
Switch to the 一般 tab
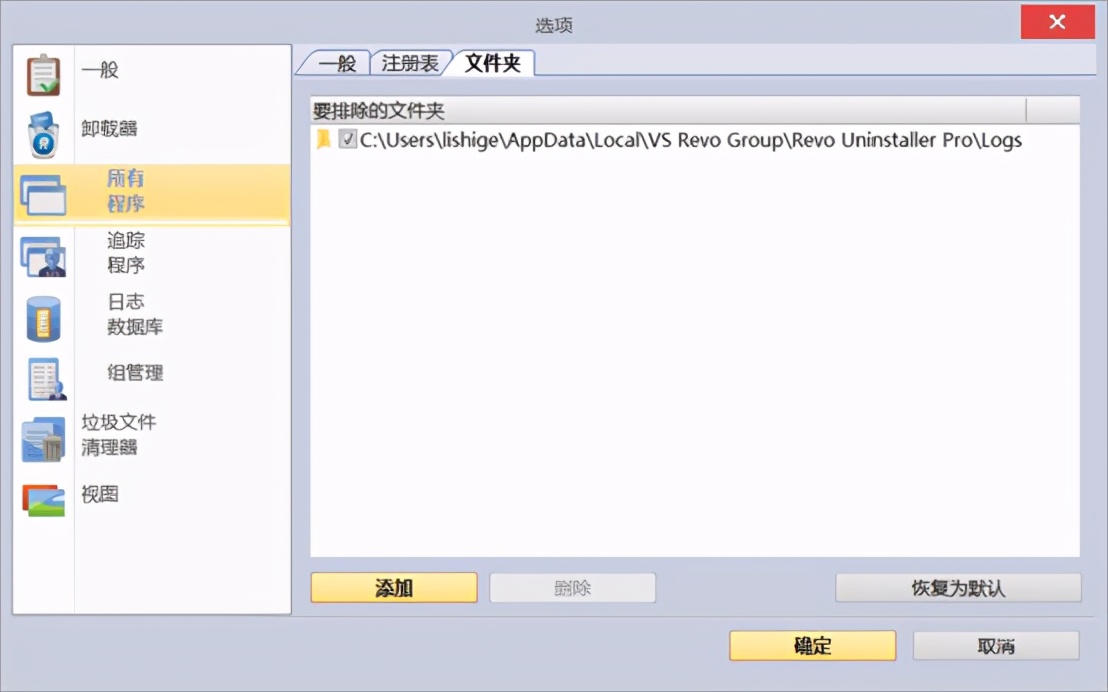pos(337,64)
